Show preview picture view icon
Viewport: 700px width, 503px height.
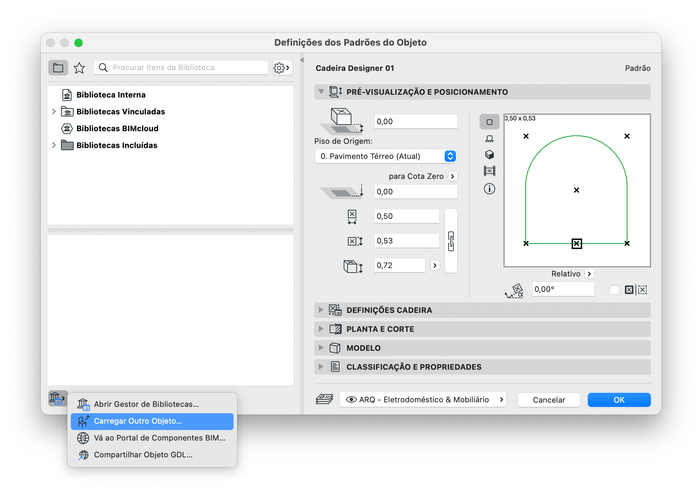click(x=489, y=171)
